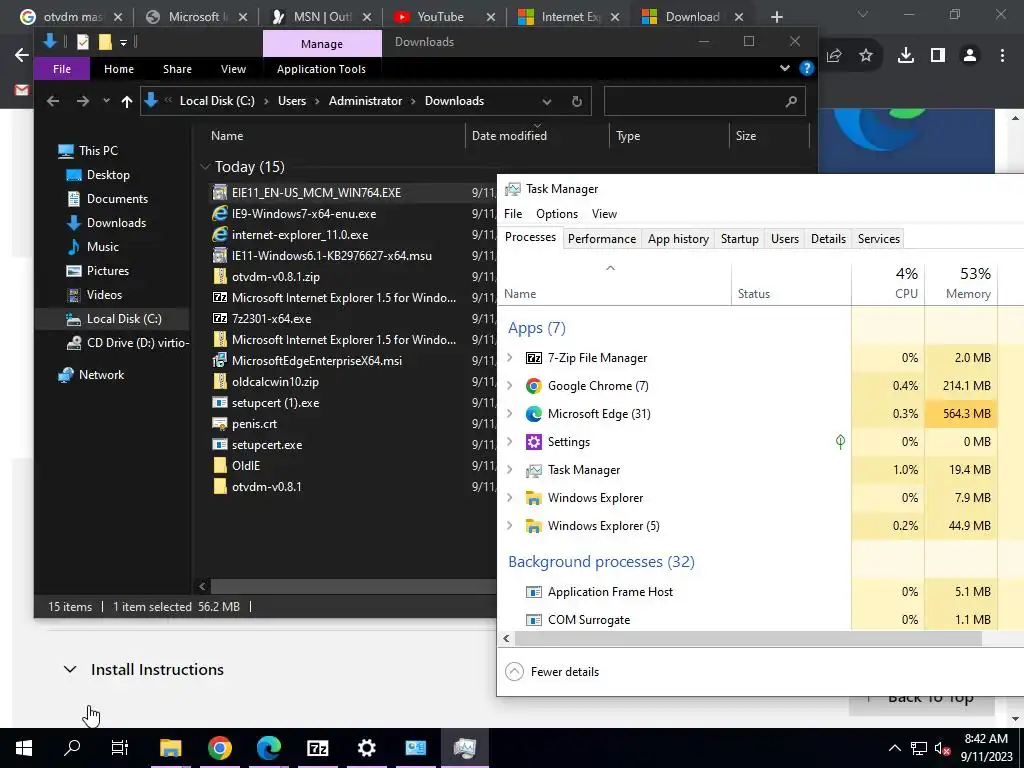Open a new Chrome tab

coord(776,17)
